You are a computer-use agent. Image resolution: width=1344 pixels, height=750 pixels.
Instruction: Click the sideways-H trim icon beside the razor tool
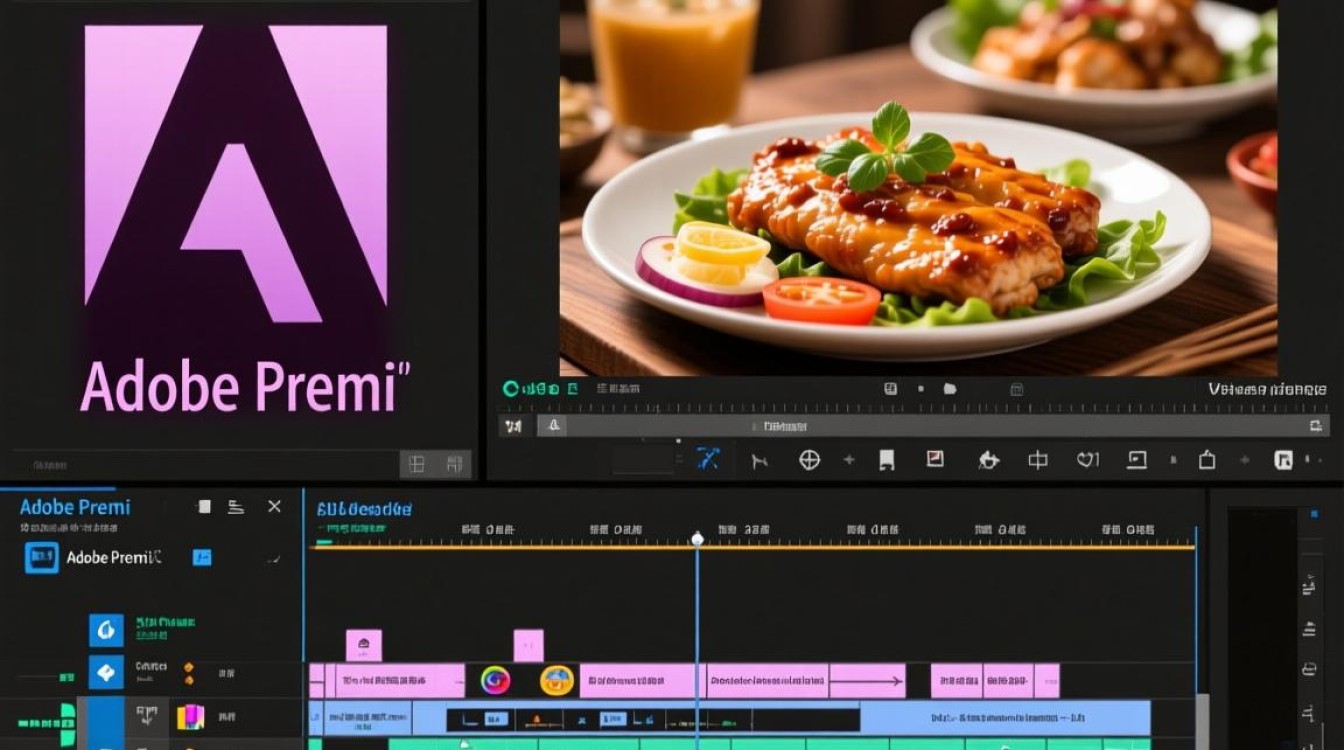tap(760, 461)
